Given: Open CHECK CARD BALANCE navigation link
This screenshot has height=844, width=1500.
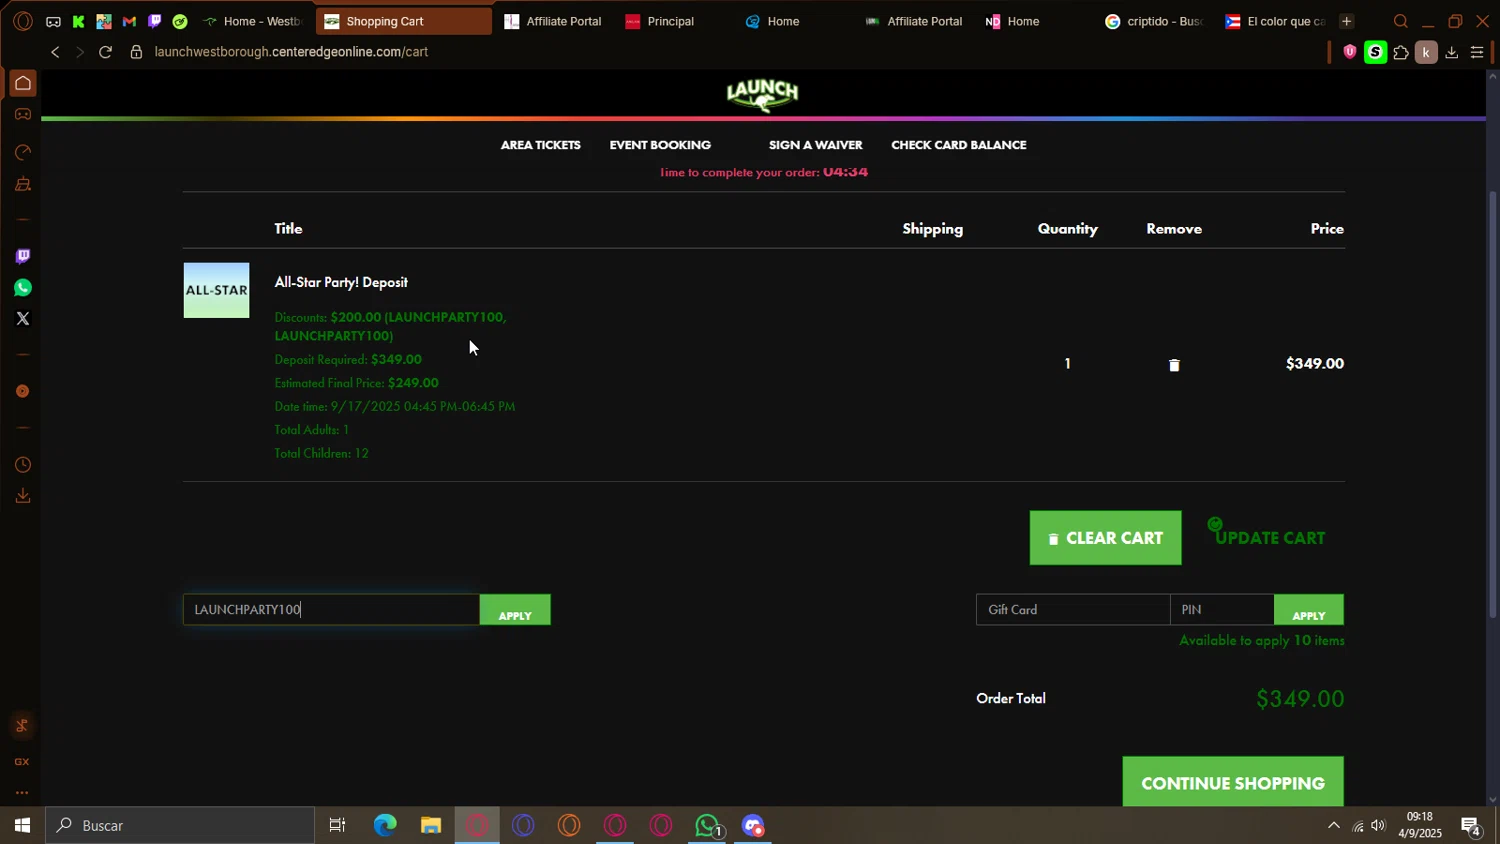Looking at the screenshot, I should (x=958, y=145).
